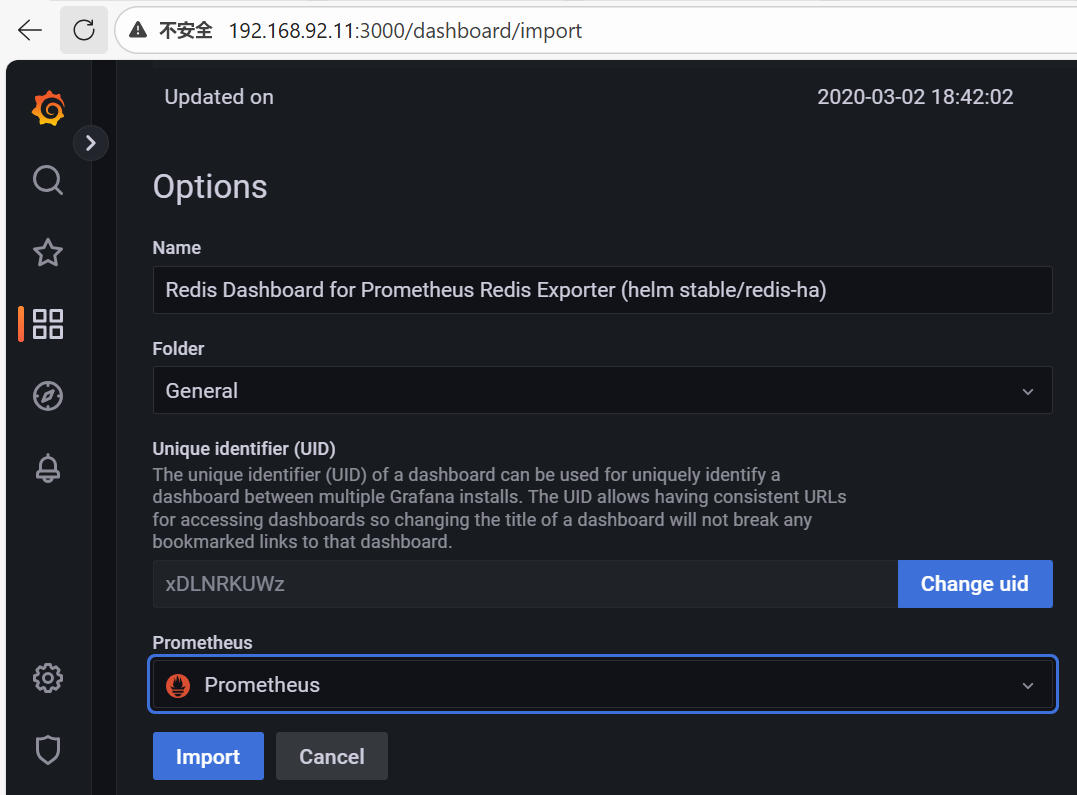This screenshot has width=1077, height=795.
Task: Open Starred dashboards star icon
Action: [x=48, y=252]
